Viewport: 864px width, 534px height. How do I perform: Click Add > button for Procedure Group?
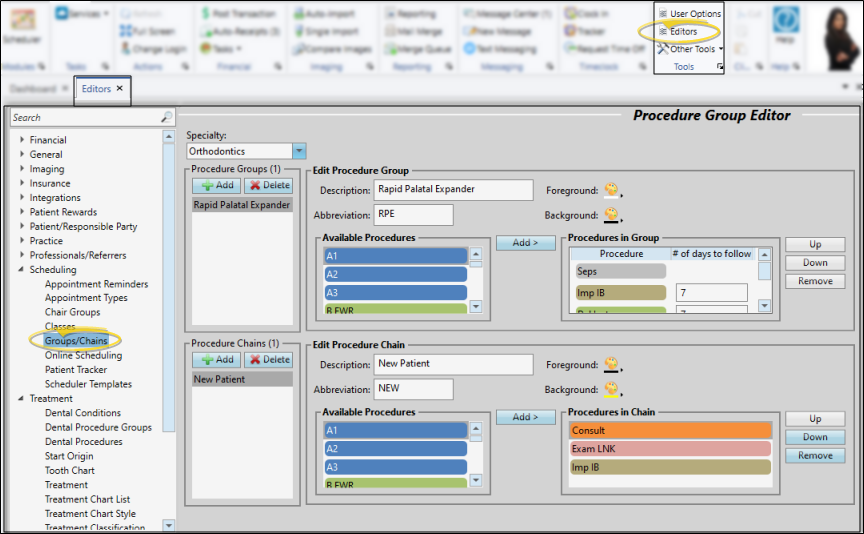(525, 243)
